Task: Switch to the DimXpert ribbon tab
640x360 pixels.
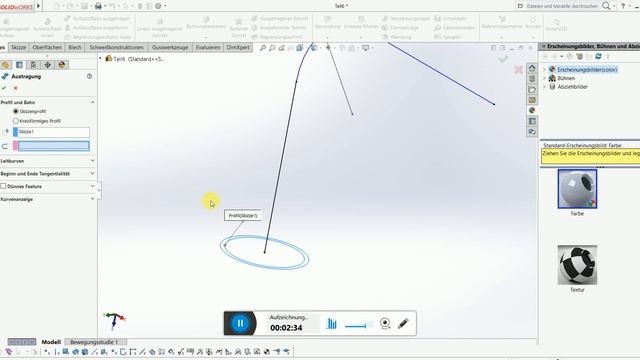Action: [238, 47]
